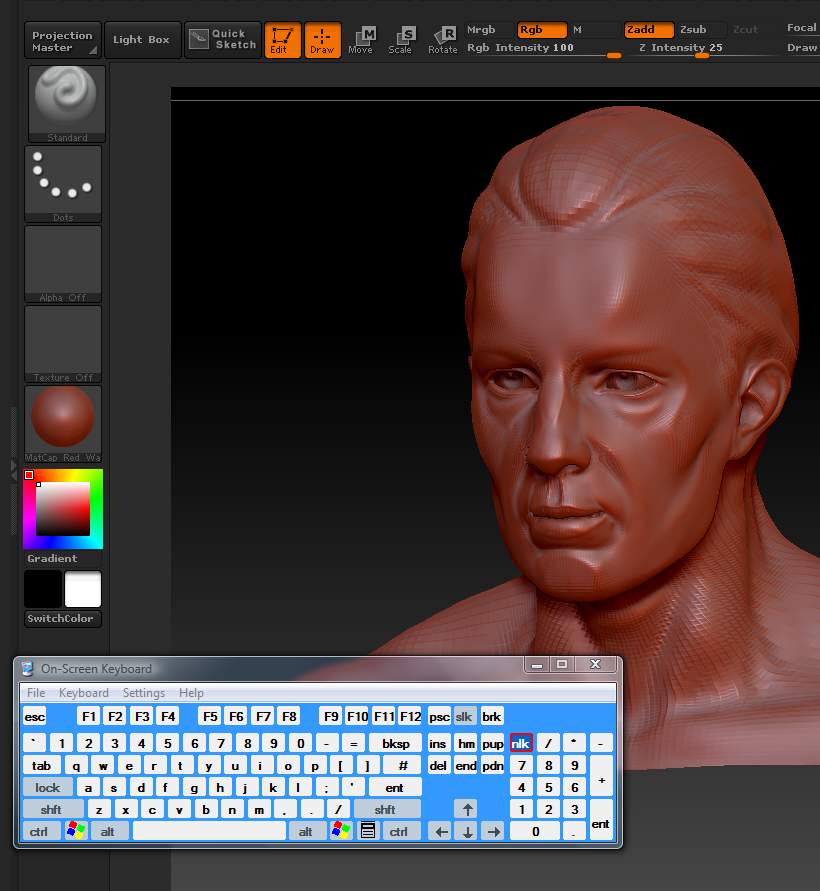Open the File menu in On-Screen Keyboard
Viewport: 820px width, 891px height.
(36, 692)
